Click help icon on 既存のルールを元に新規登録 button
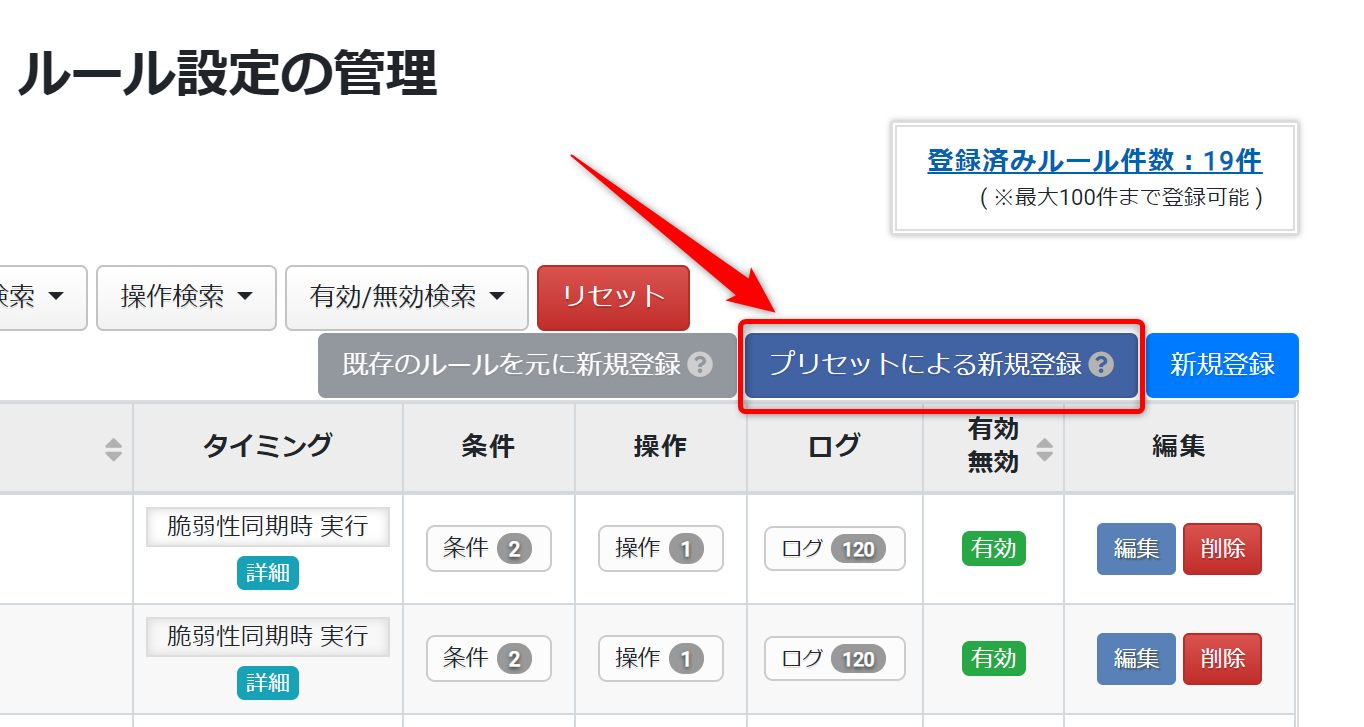 pos(701,365)
